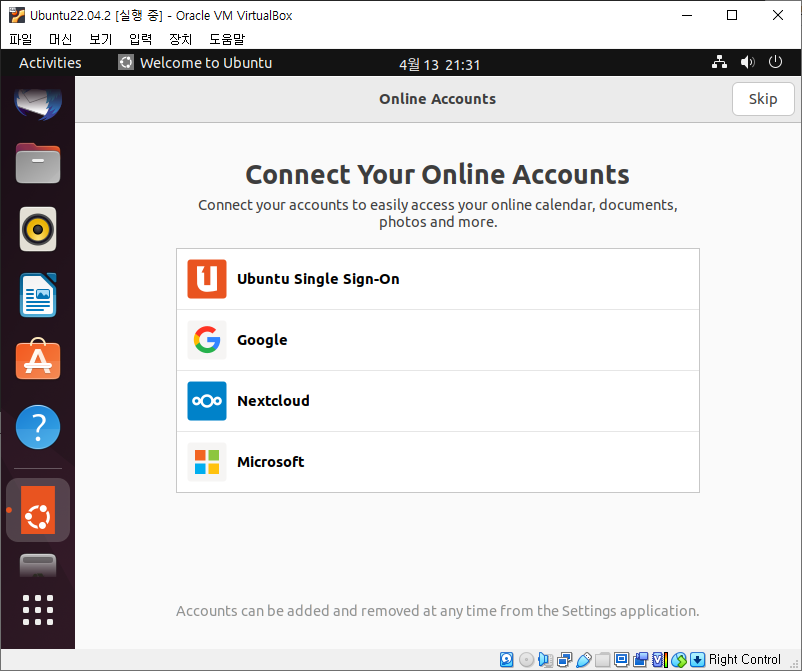
Task: Connect a Microsoft account
Action: (x=438, y=462)
